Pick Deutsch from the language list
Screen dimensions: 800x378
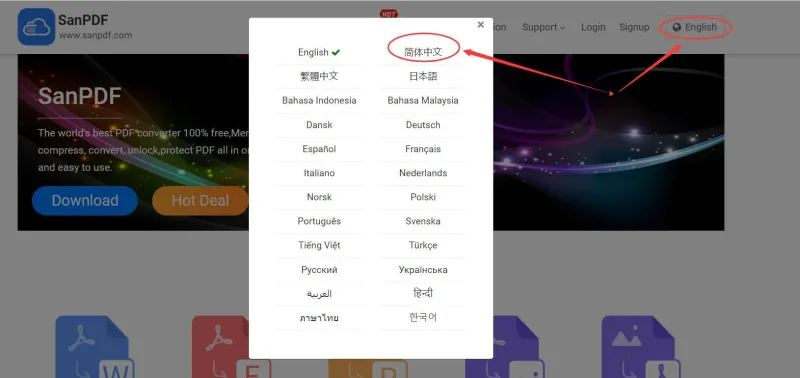point(423,125)
